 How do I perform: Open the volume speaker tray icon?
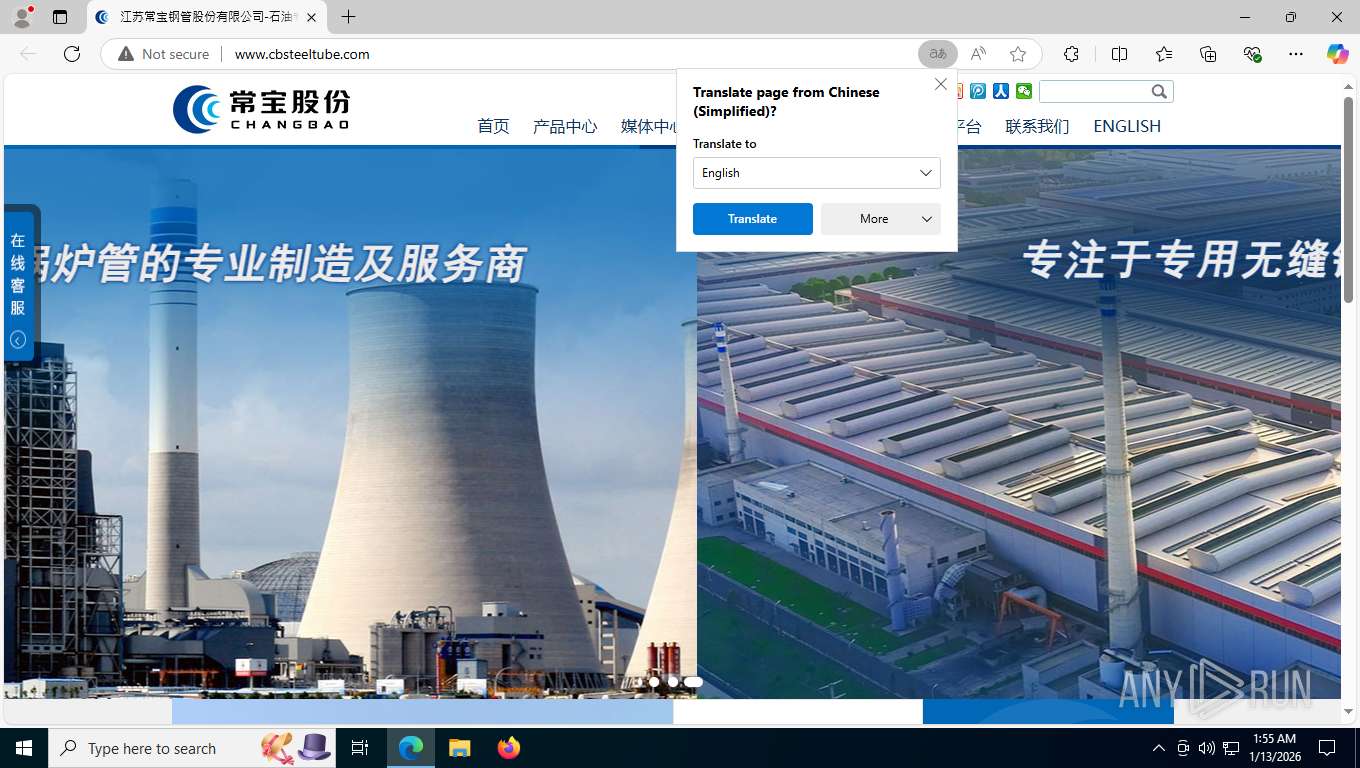pos(1207,748)
